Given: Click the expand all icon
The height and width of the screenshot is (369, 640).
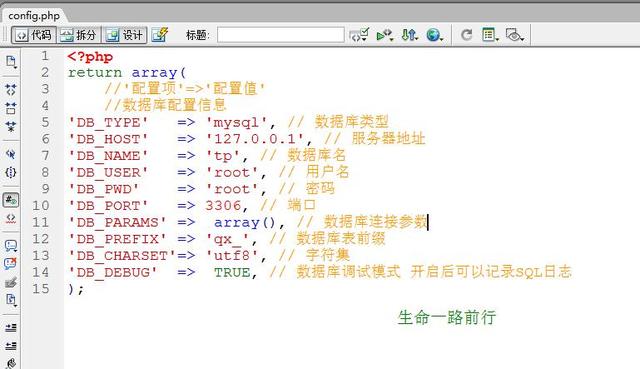Looking at the screenshot, I should pyautogui.click(x=11, y=127).
